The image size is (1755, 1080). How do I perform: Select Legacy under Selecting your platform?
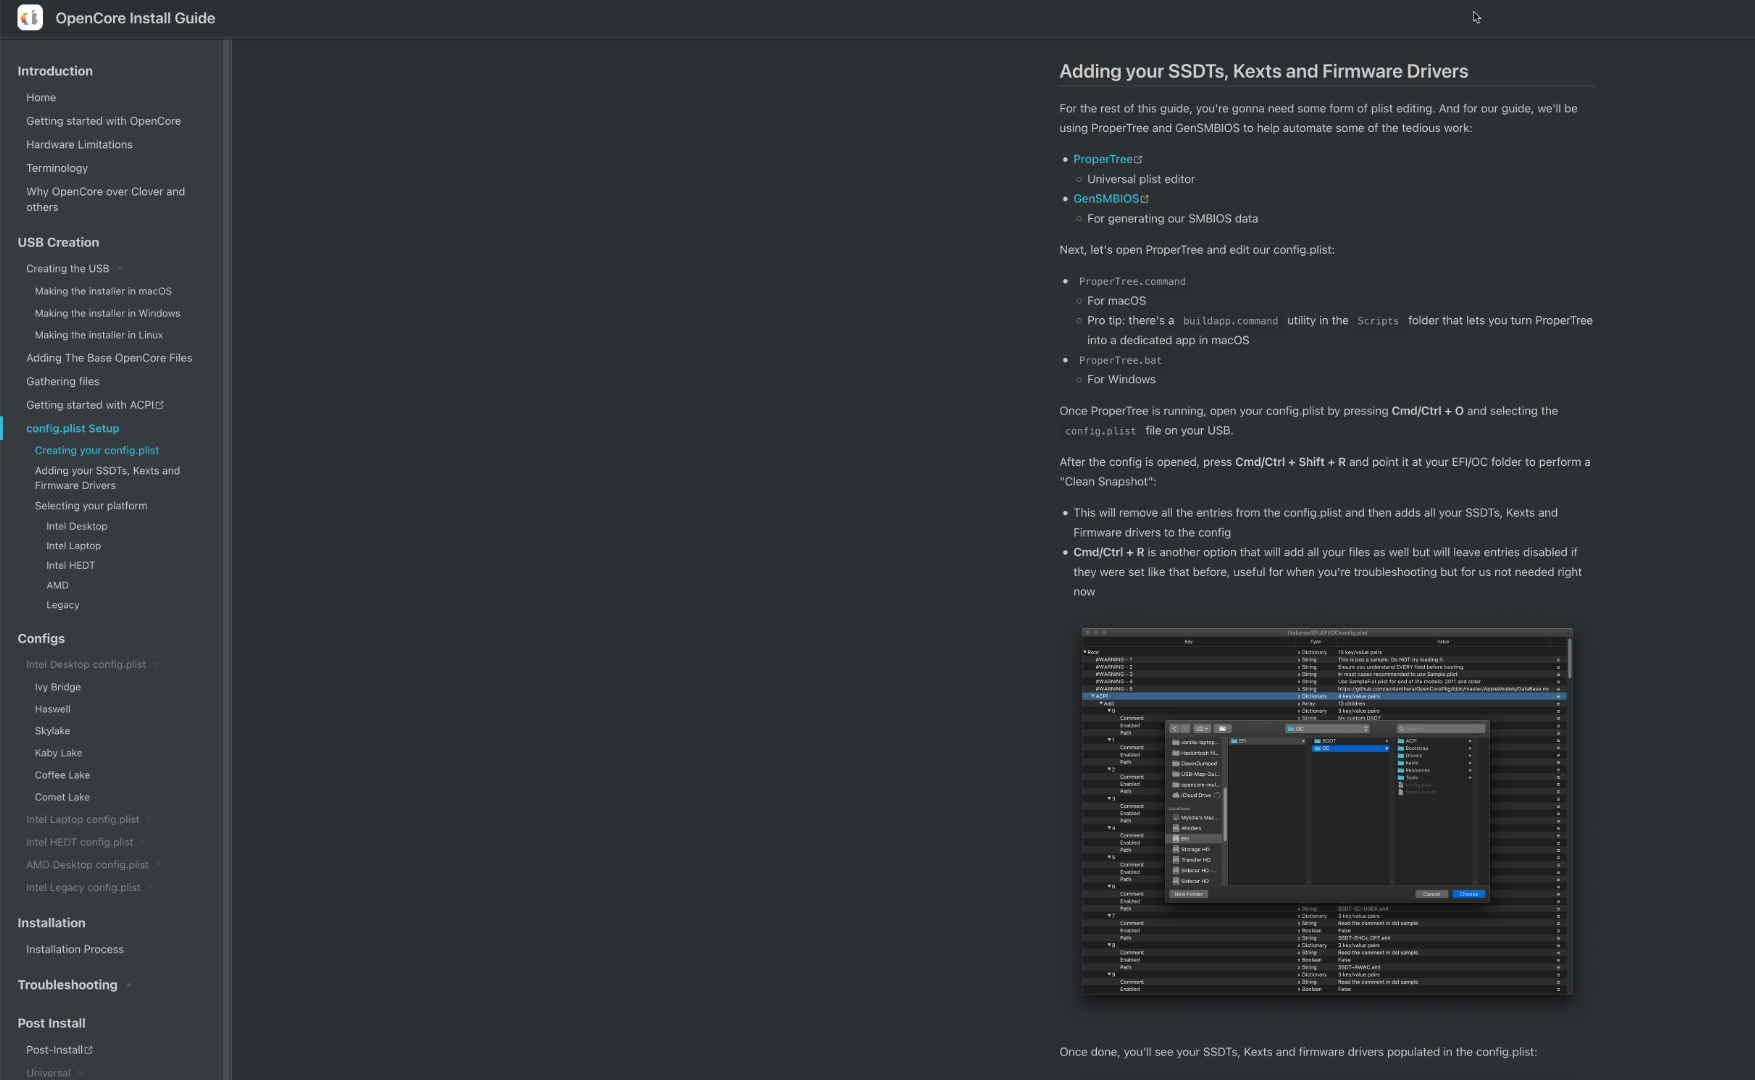click(62, 605)
